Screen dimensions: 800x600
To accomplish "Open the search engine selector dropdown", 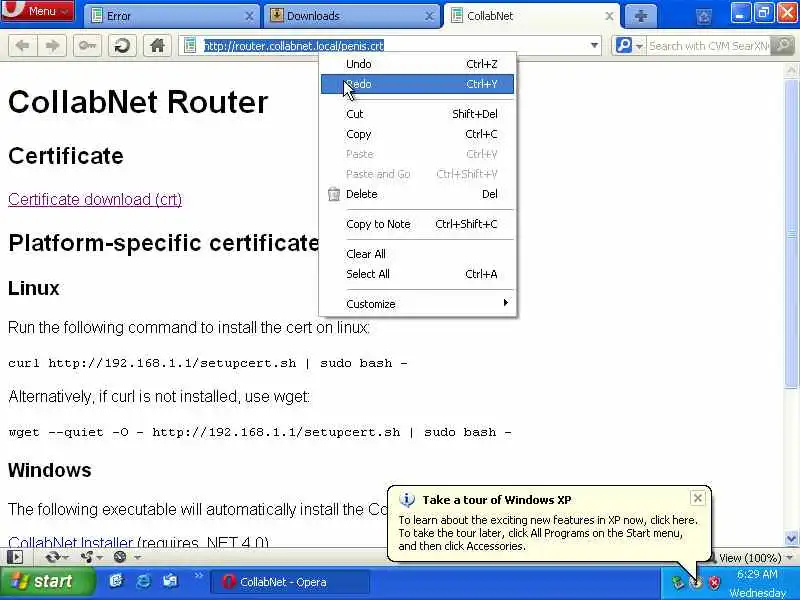I will (629, 46).
